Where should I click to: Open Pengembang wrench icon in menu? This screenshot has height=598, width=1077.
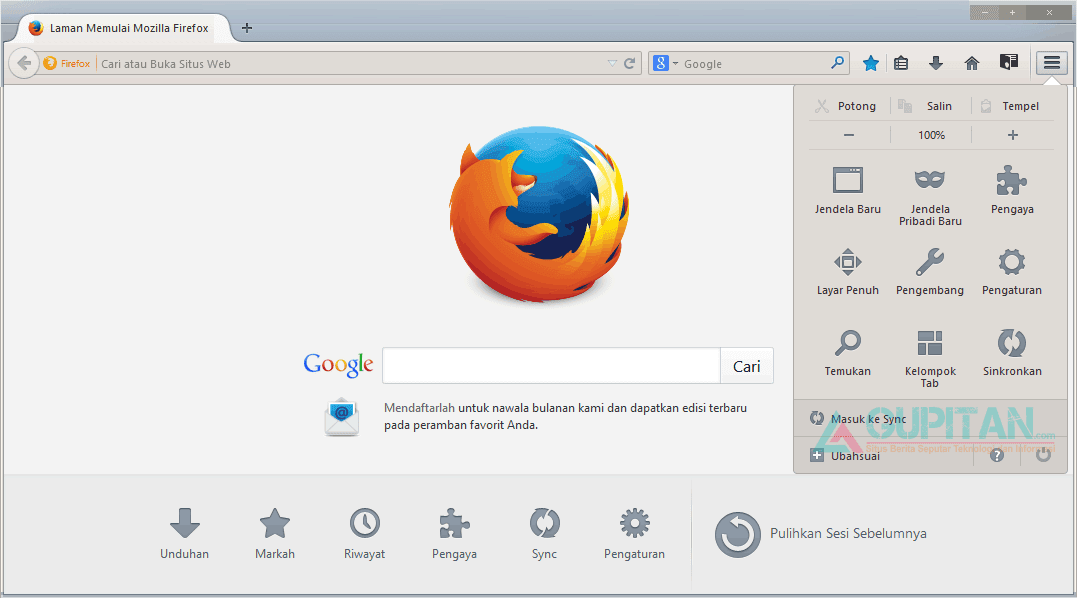point(930,262)
